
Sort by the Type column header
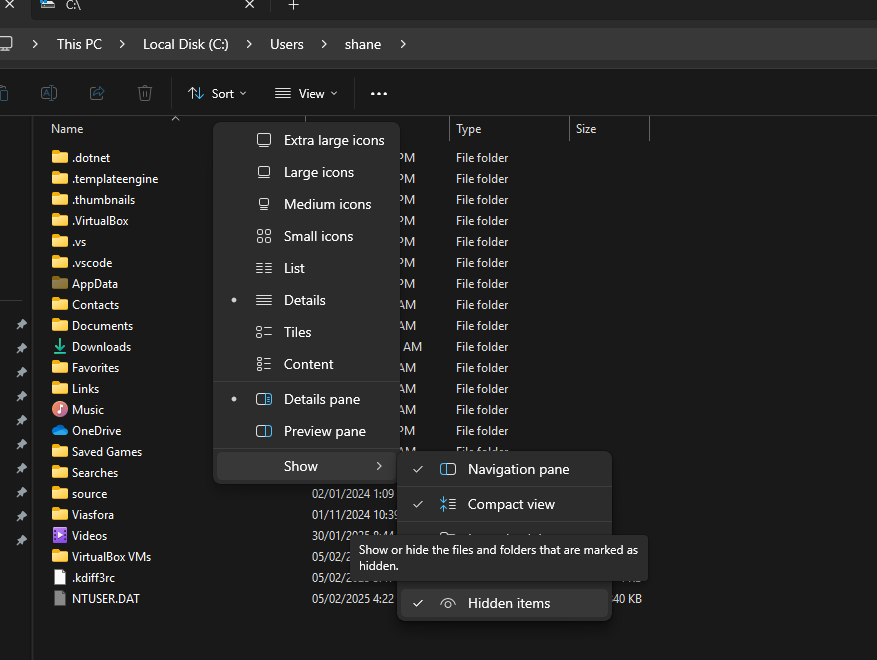[469, 129]
